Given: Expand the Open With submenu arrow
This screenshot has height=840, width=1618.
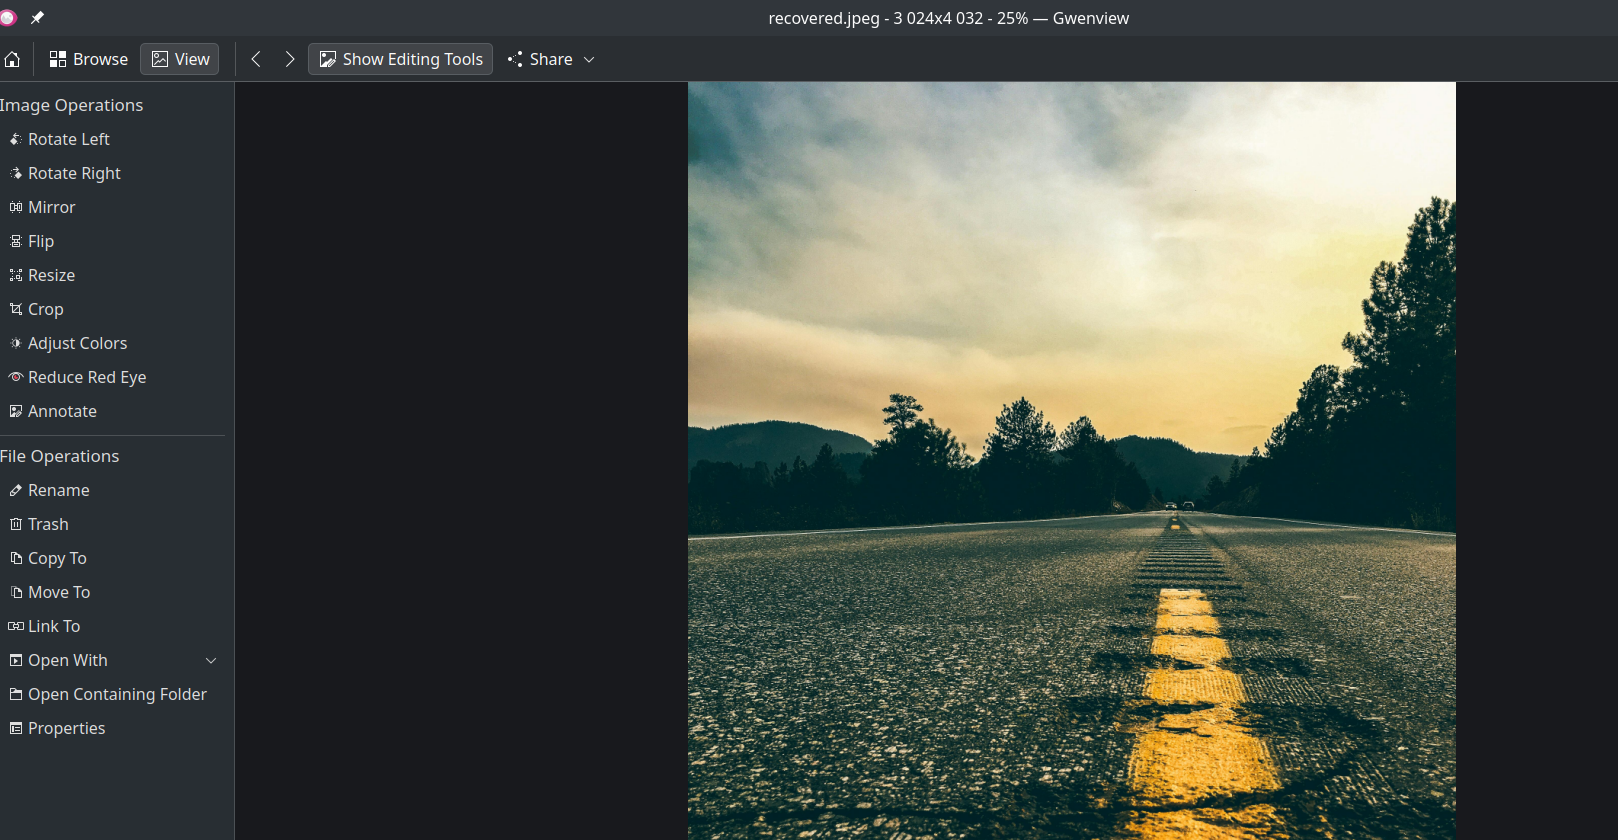Looking at the screenshot, I should tap(211, 660).
